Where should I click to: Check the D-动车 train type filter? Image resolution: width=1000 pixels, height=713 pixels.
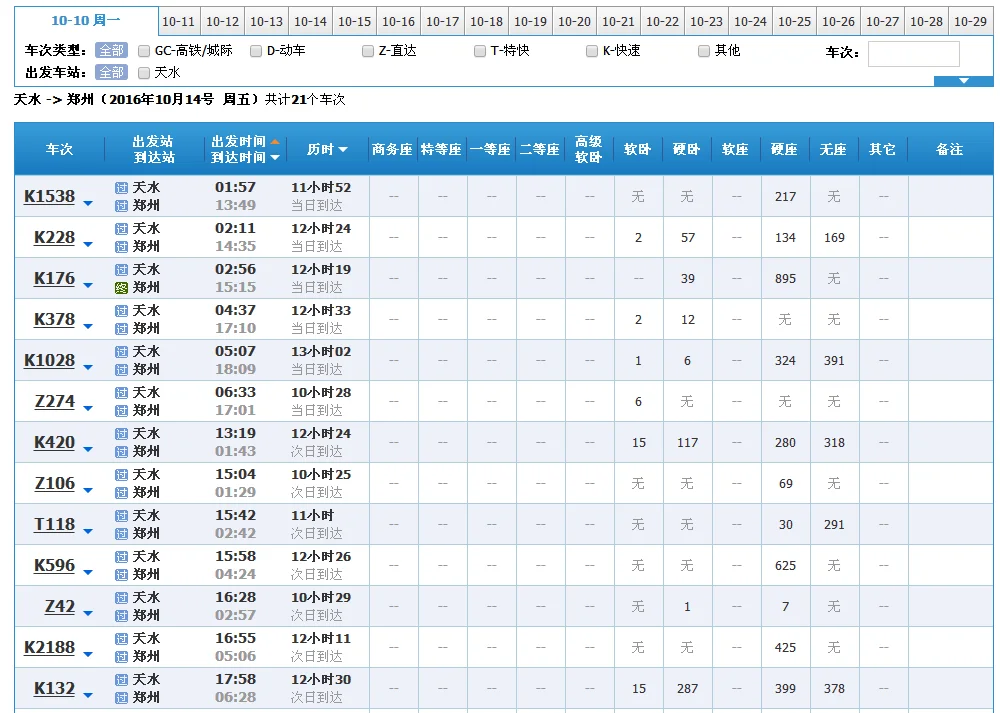click(256, 51)
